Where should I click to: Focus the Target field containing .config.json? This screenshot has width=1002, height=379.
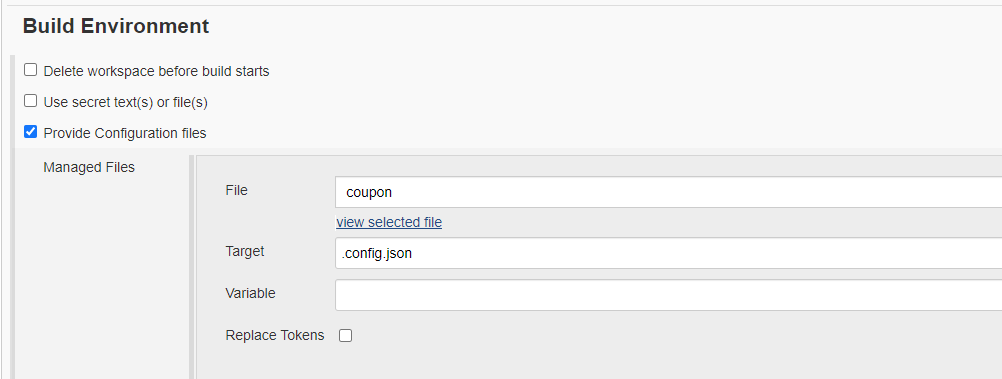click(668, 253)
